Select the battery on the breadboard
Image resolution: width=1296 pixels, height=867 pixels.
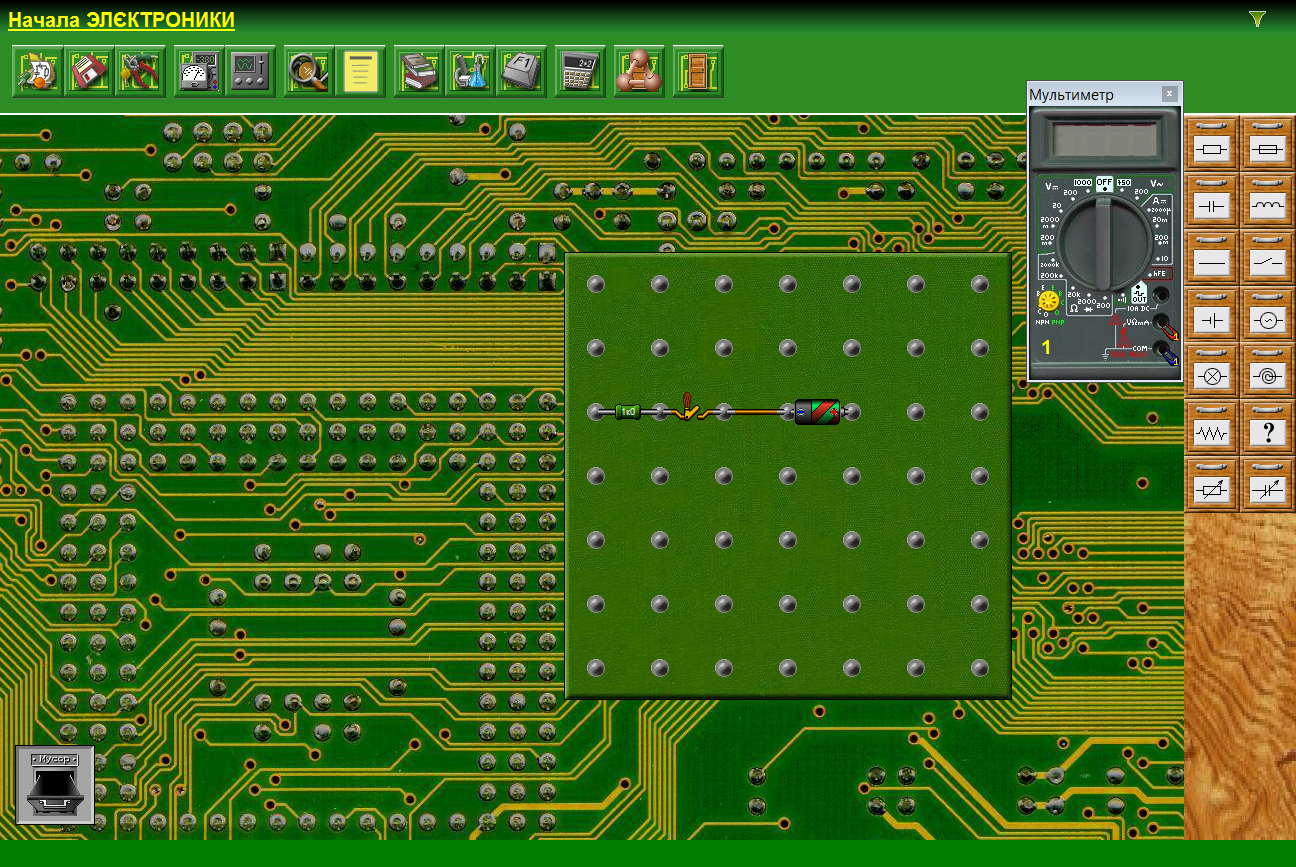[818, 411]
